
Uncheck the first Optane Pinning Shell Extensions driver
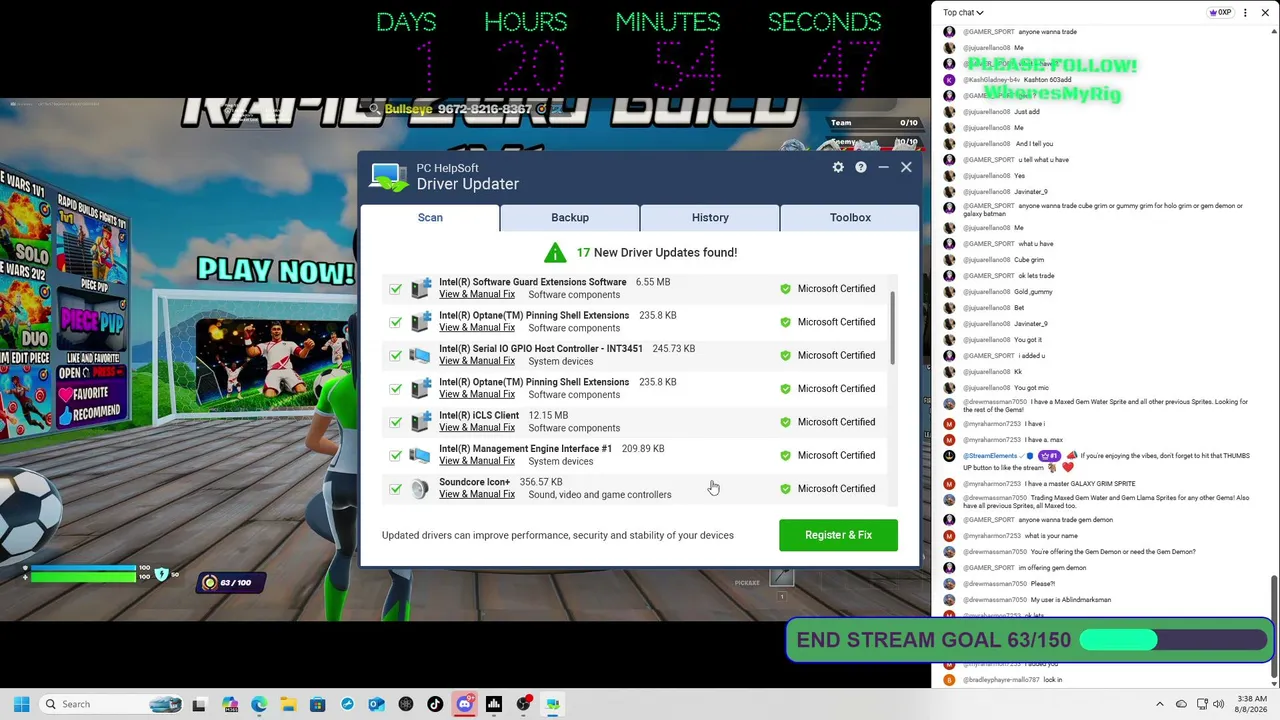click(x=396, y=322)
